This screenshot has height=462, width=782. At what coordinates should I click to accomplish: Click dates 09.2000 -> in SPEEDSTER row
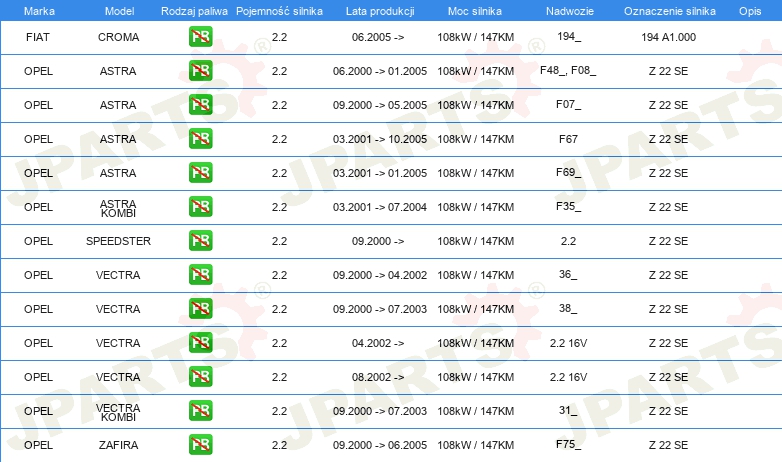pyautogui.click(x=378, y=241)
